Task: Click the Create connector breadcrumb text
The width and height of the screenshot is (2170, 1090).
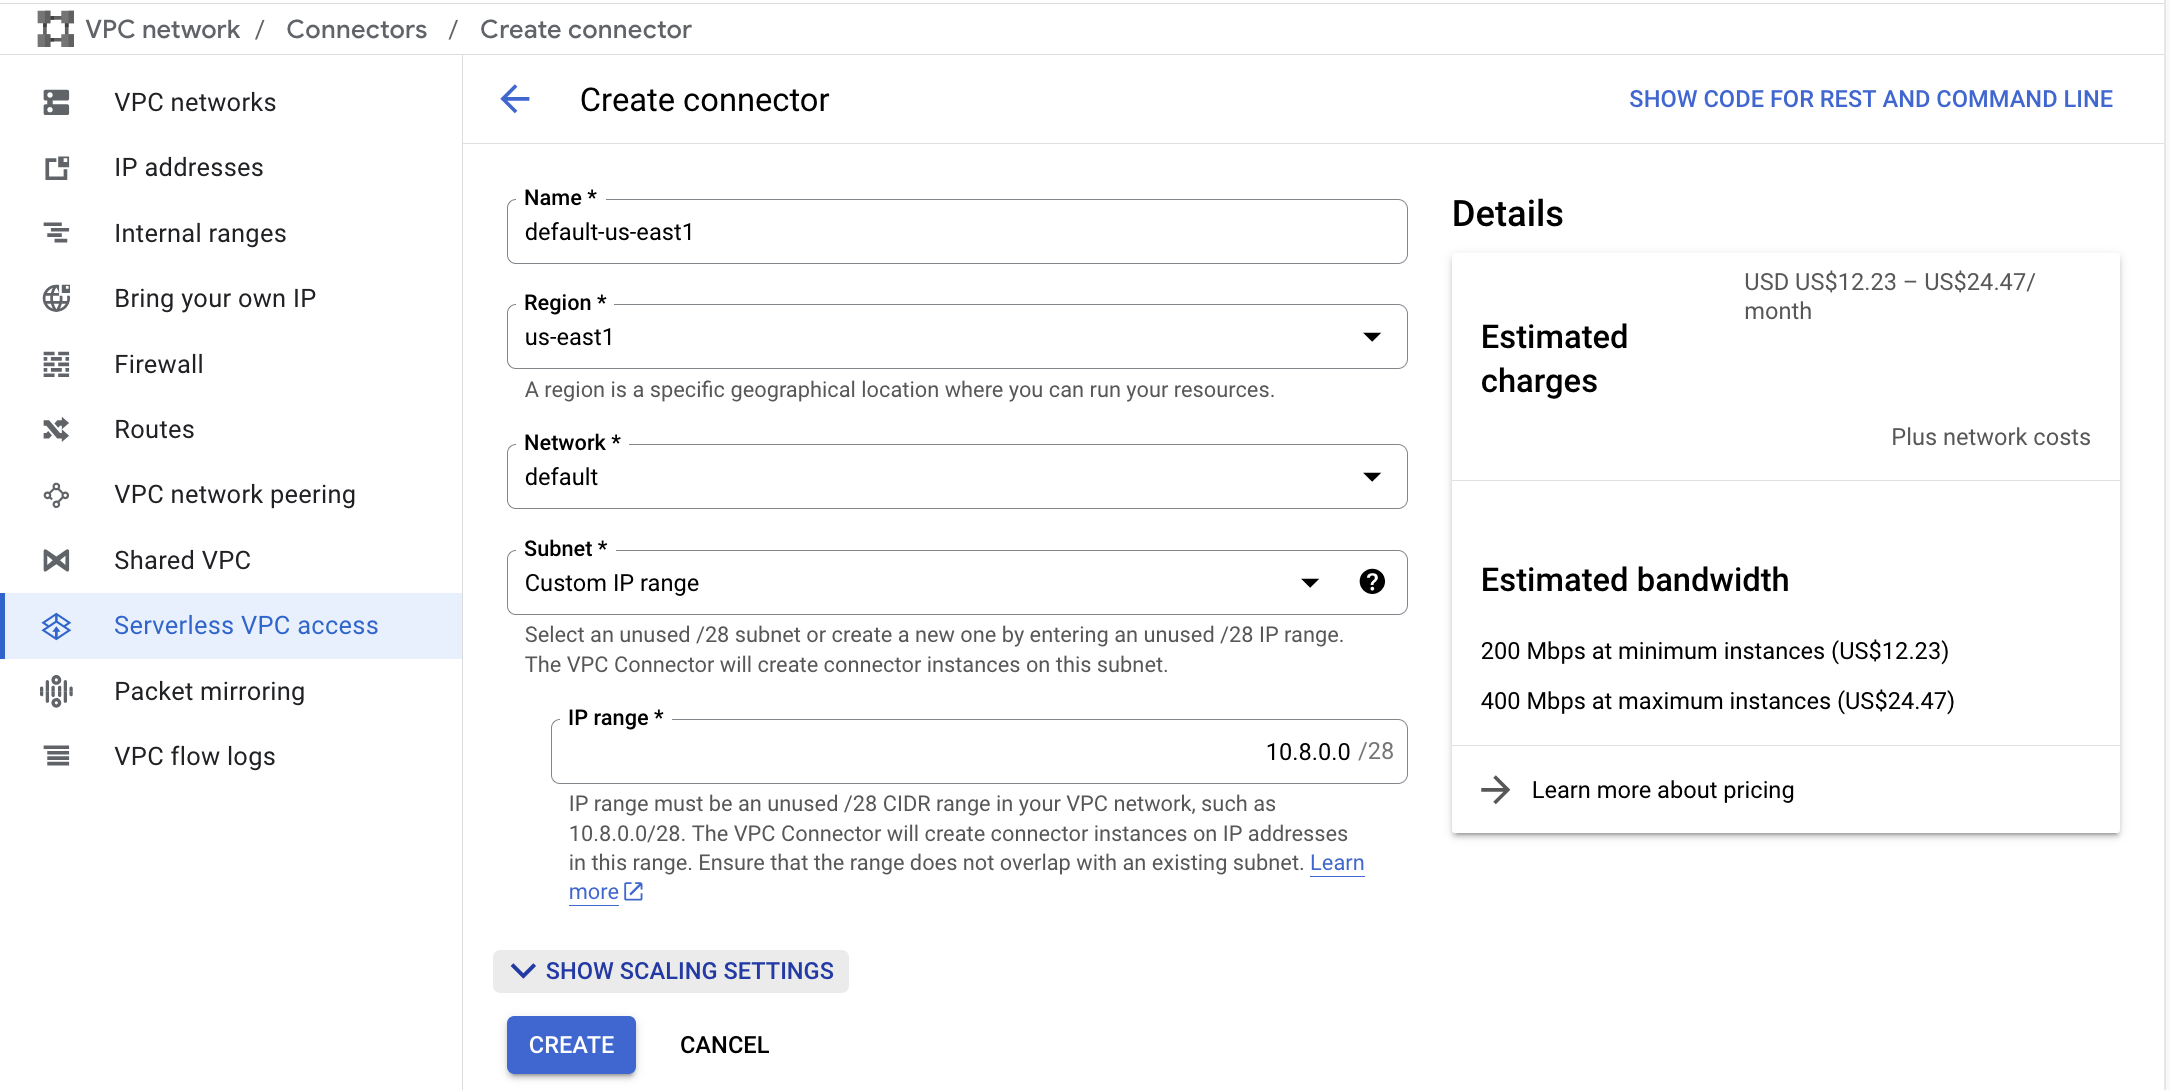Action: tap(585, 29)
